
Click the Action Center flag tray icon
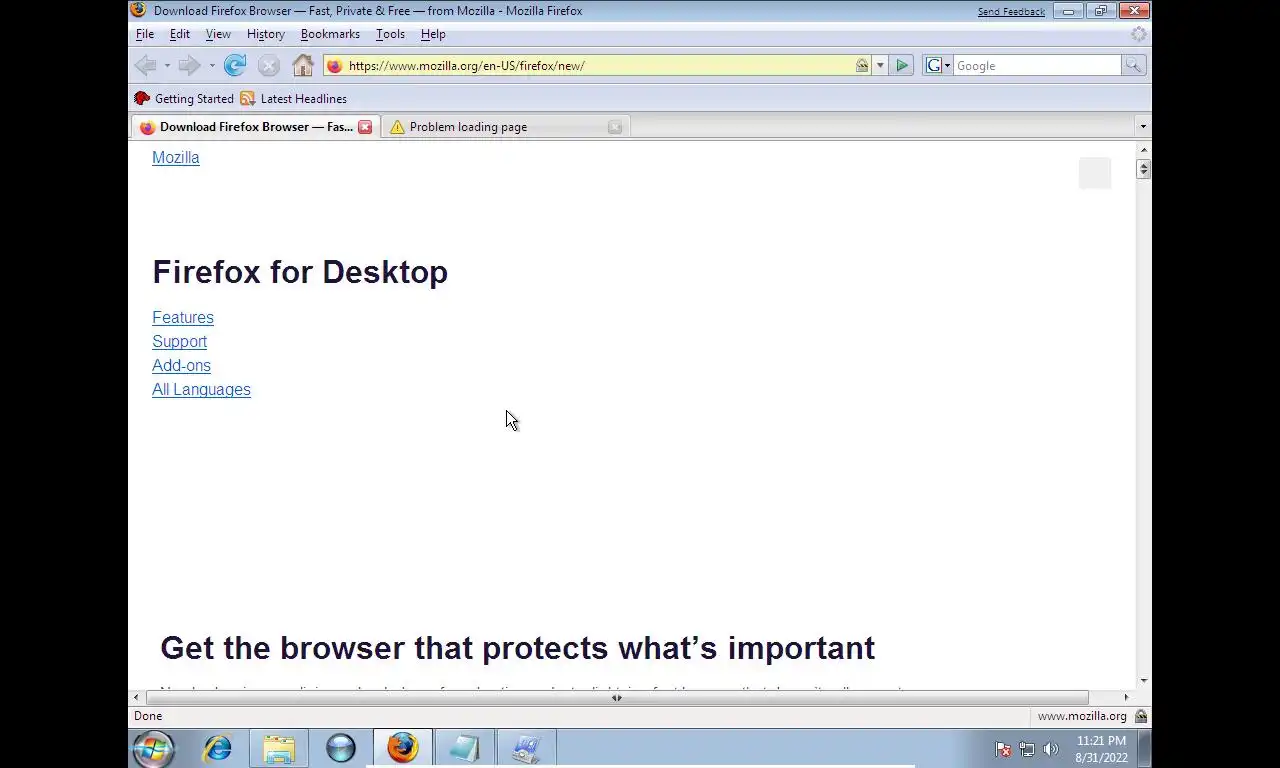pyautogui.click(x=1003, y=749)
